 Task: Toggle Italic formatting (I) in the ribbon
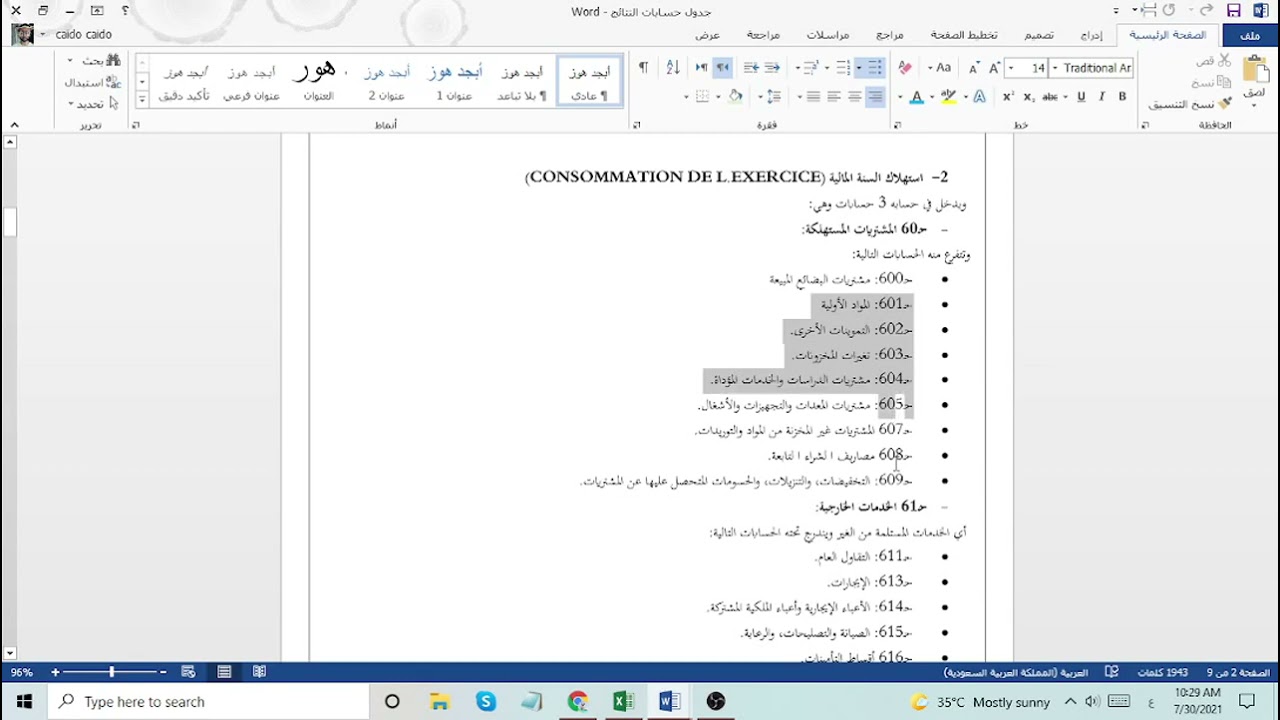tap(1102, 97)
